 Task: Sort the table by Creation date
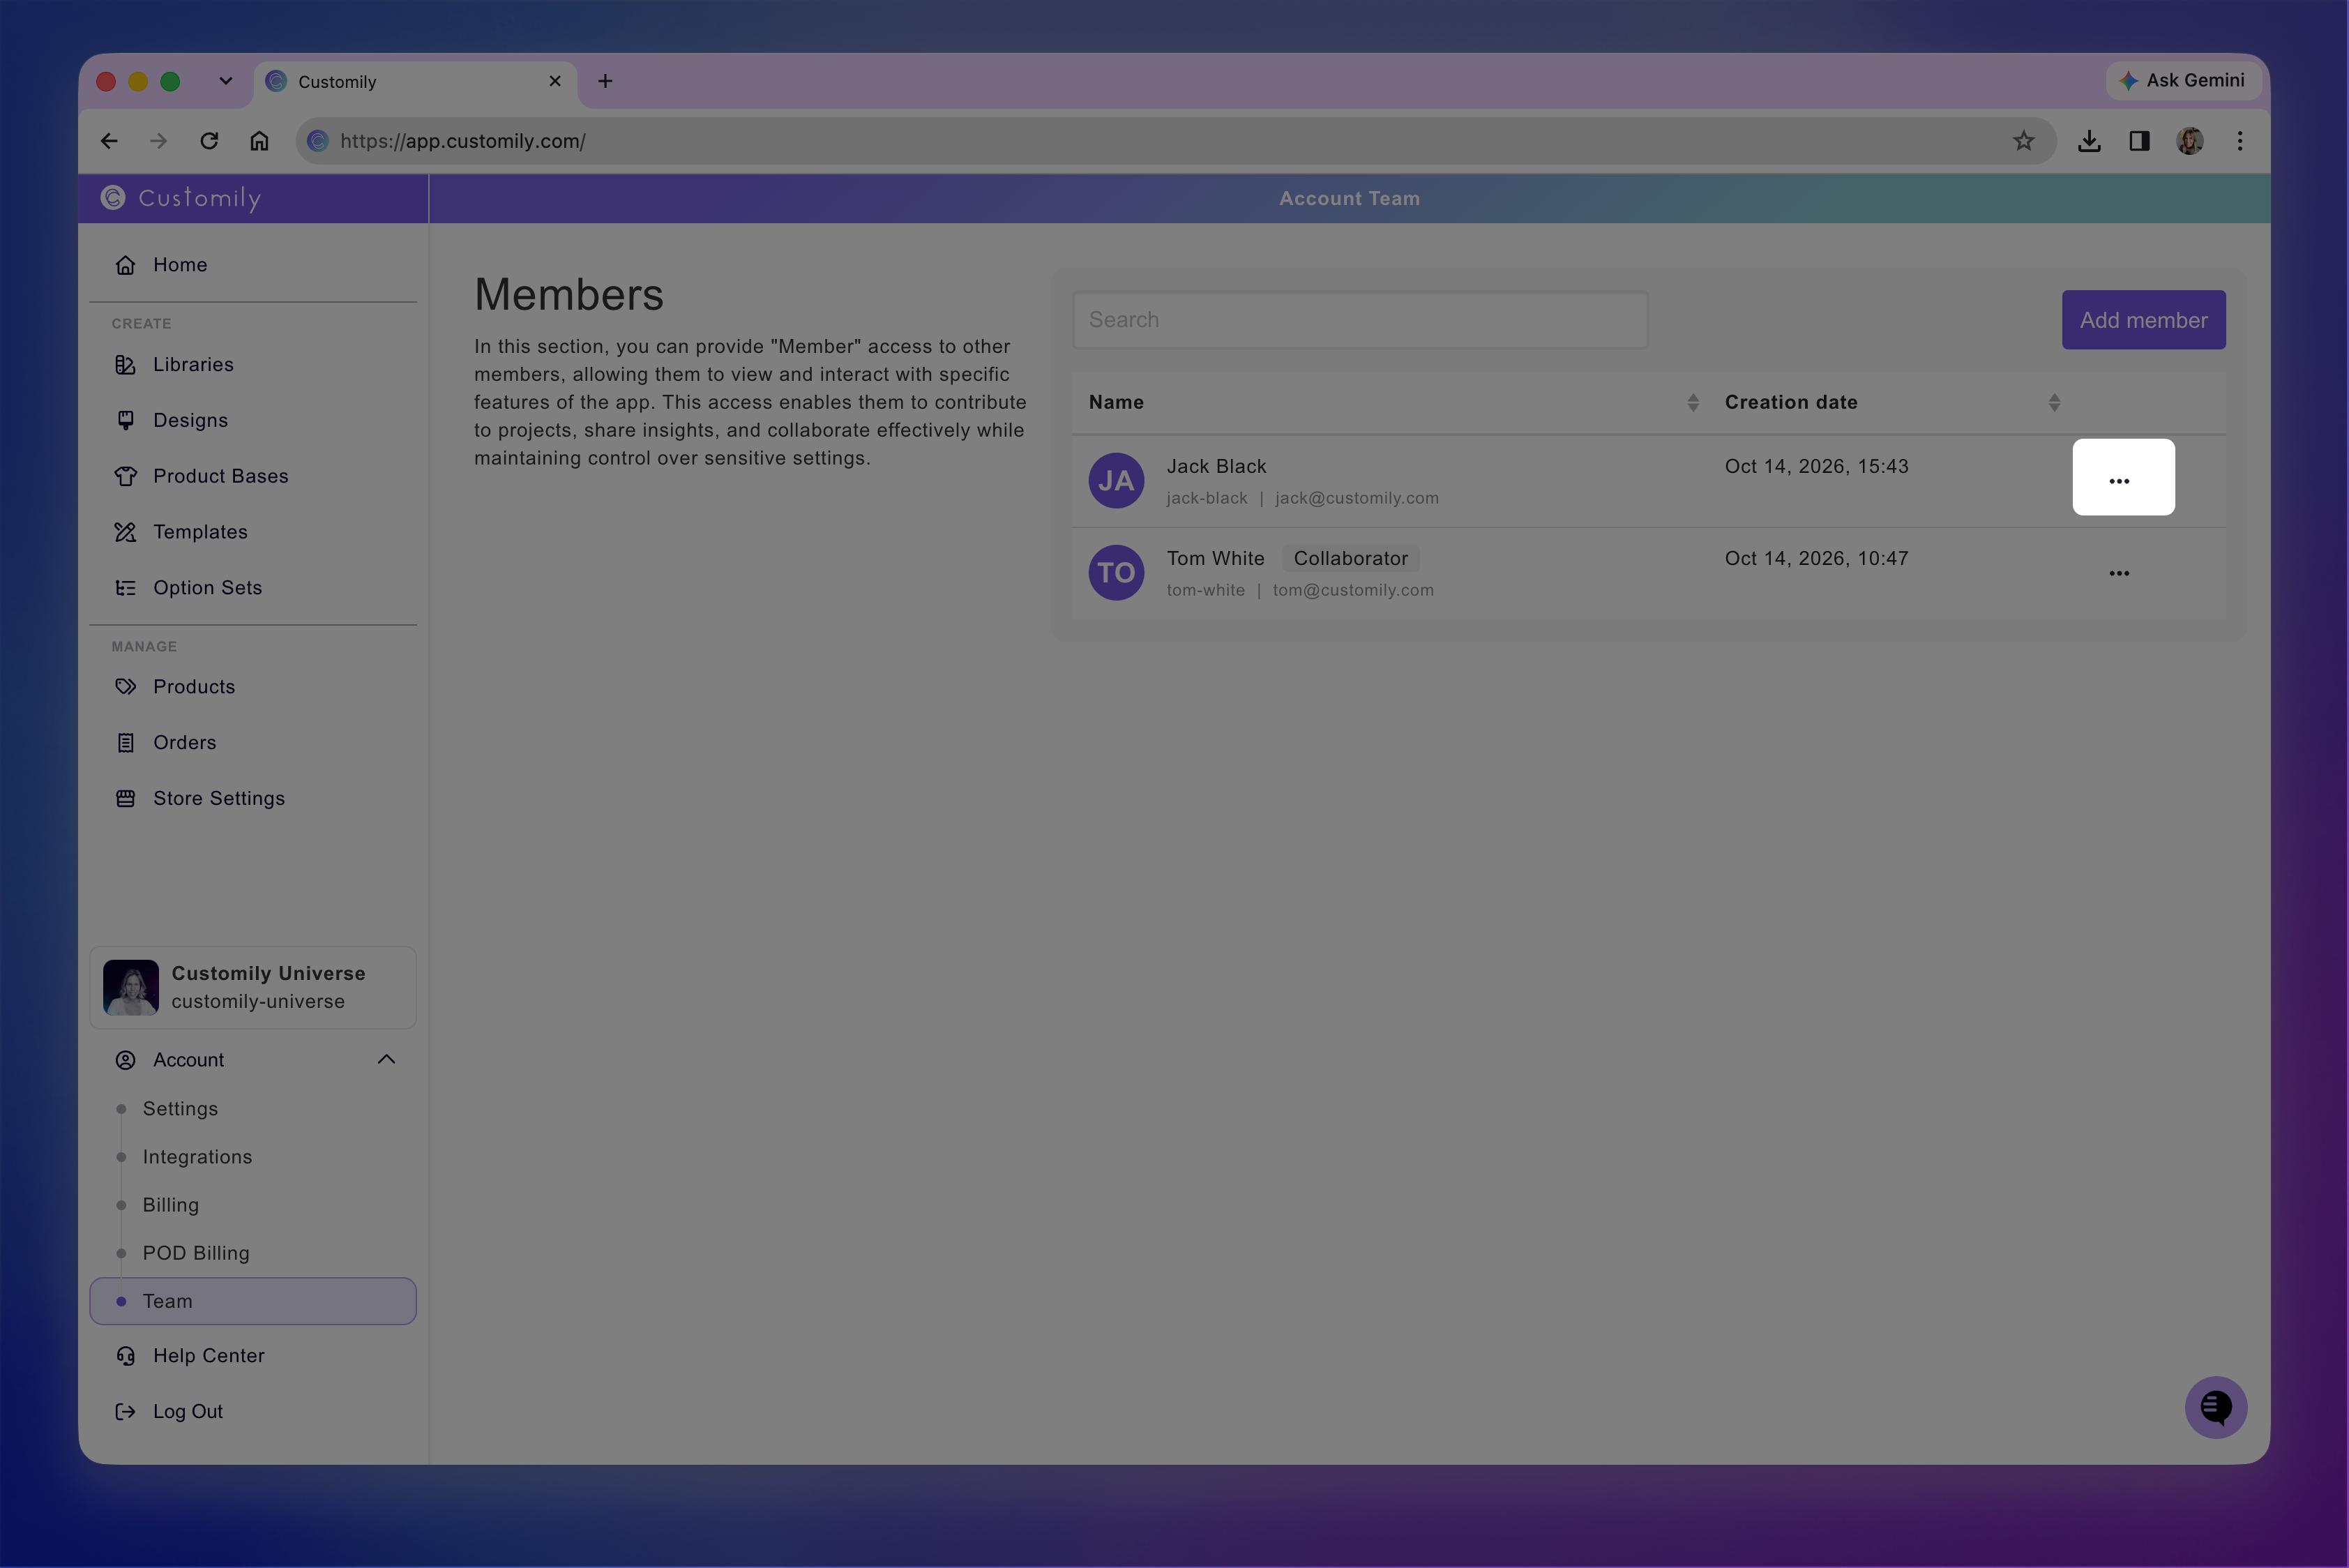click(2054, 402)
